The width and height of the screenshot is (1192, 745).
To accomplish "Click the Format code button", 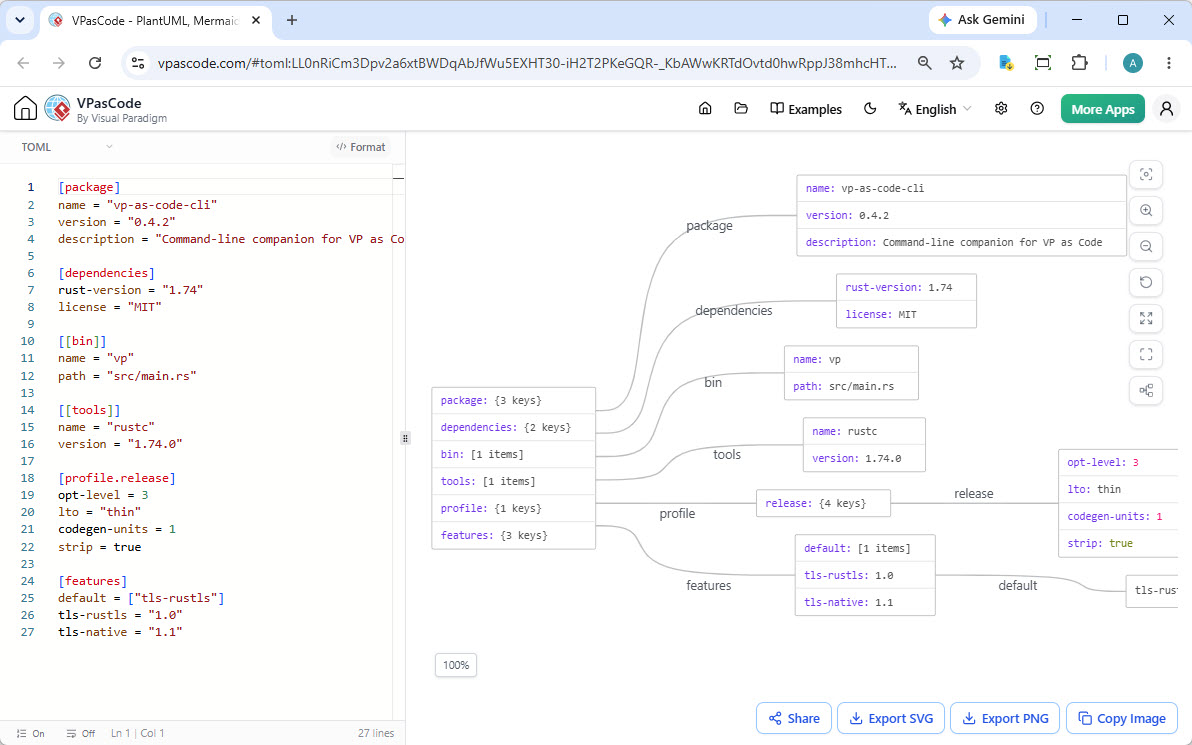I will 361,147.
